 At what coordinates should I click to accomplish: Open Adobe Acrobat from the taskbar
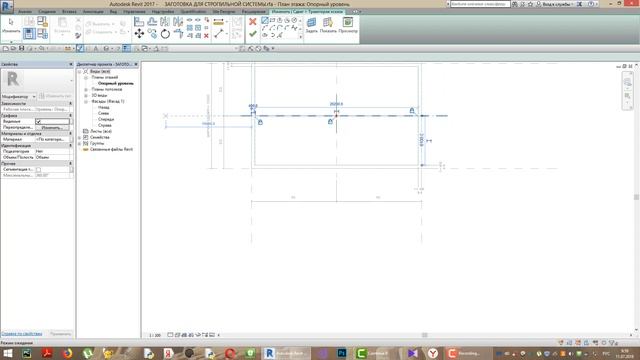tap(47, 353)
